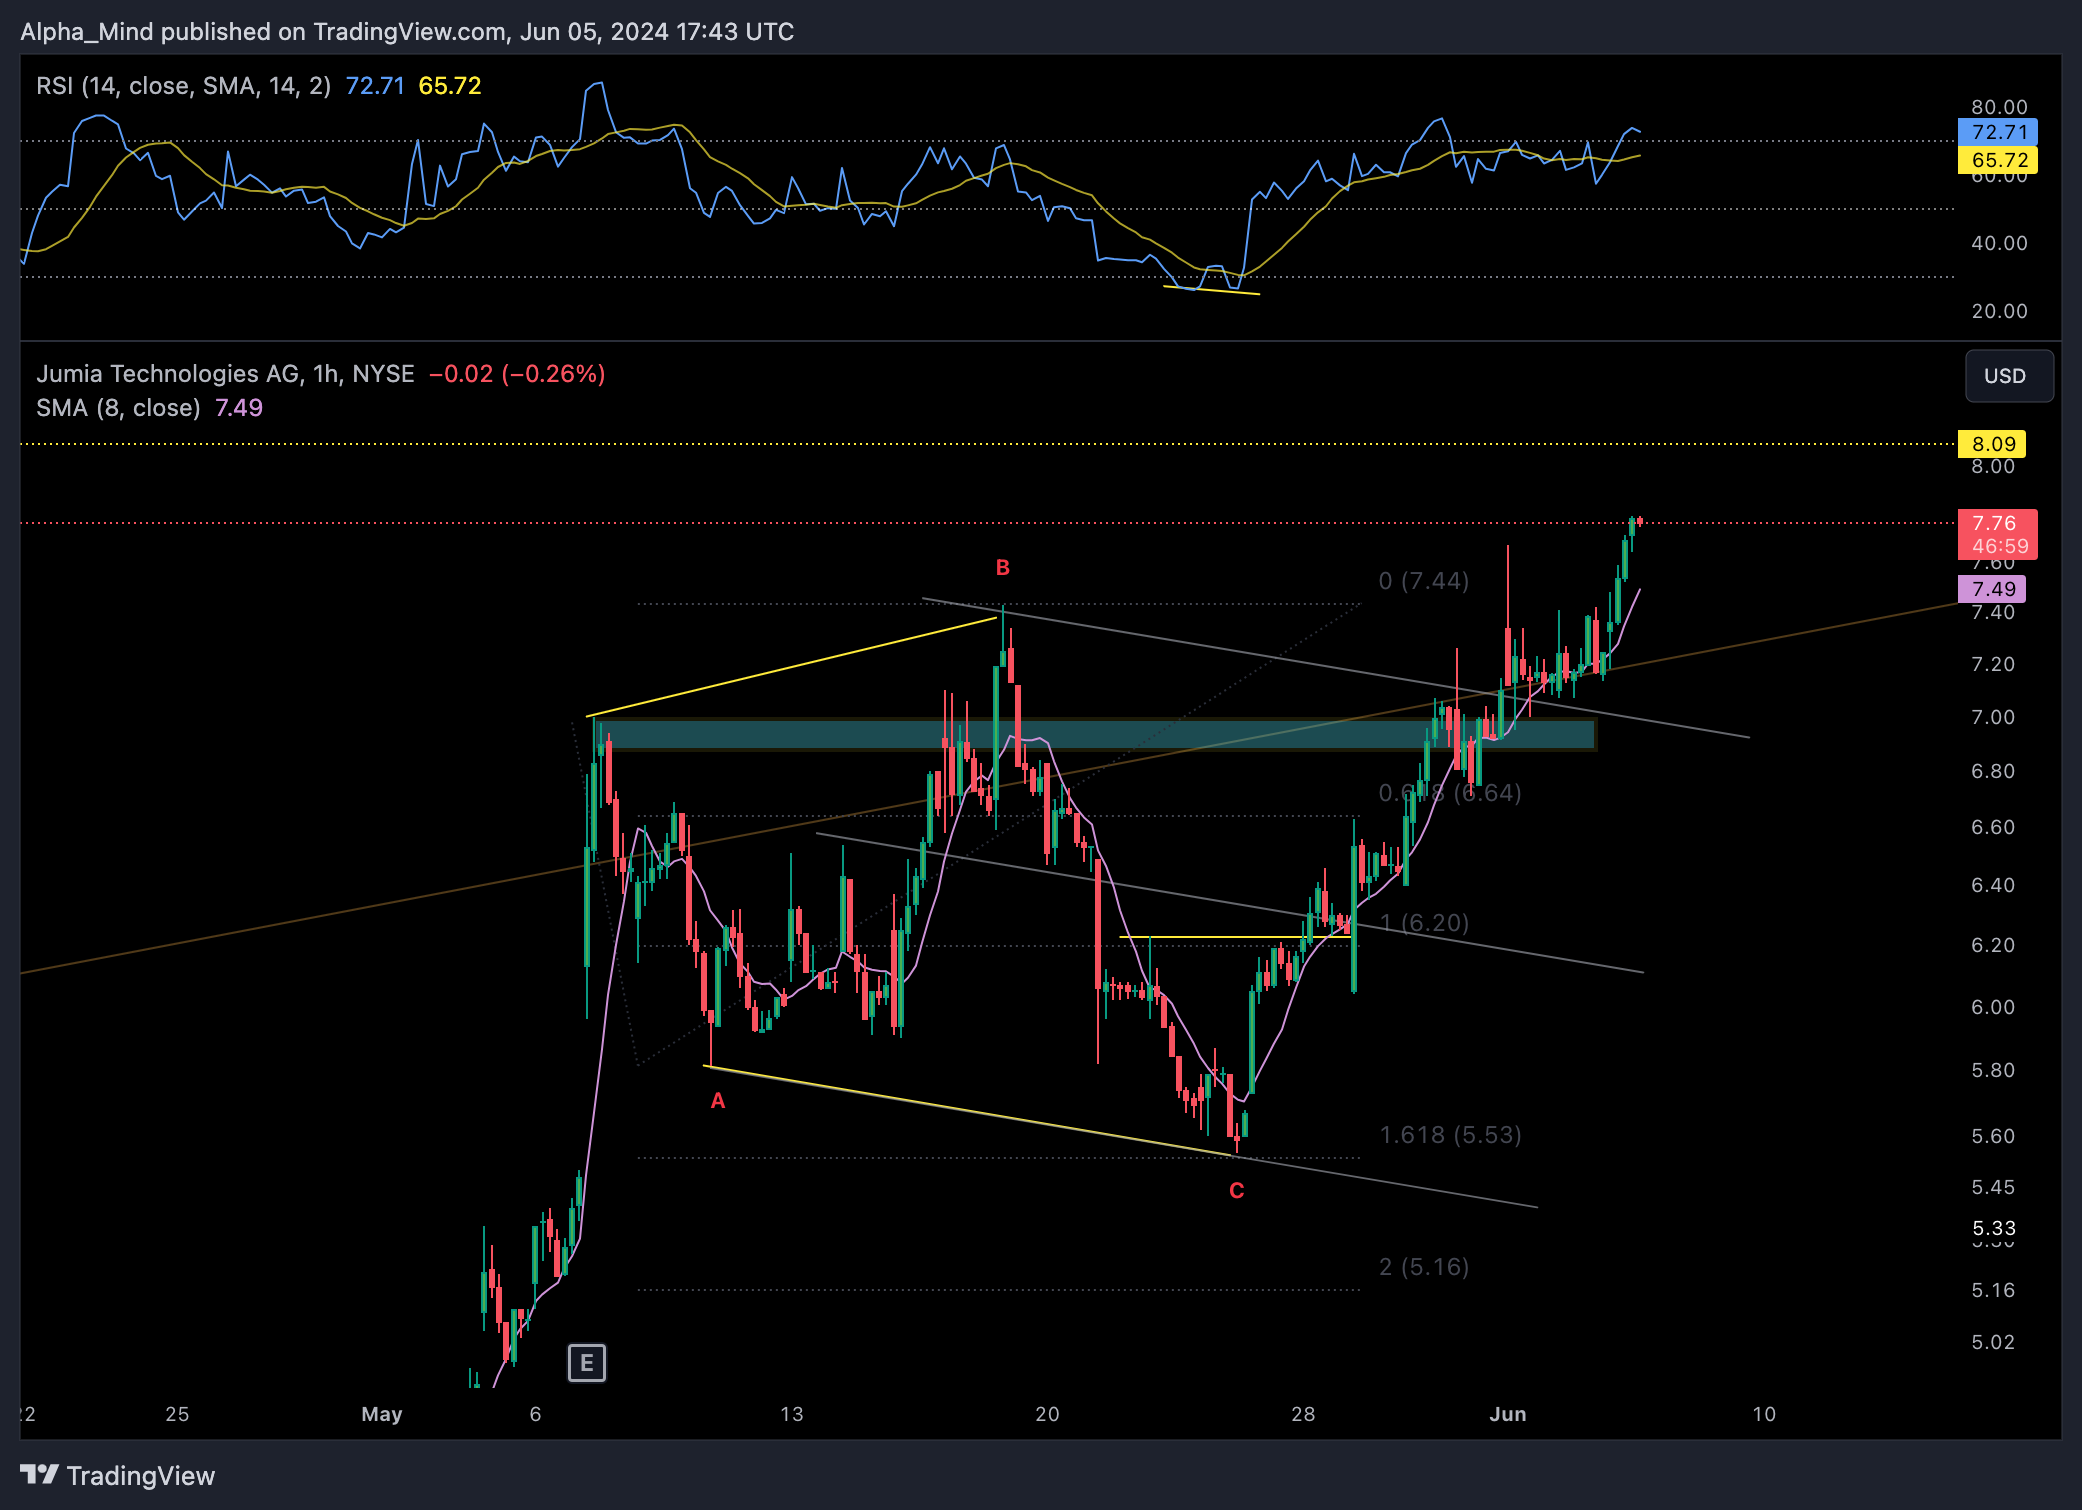Click the 28 date on time axis
The image size is (2082, 1510).
tap(1303, 1414)
